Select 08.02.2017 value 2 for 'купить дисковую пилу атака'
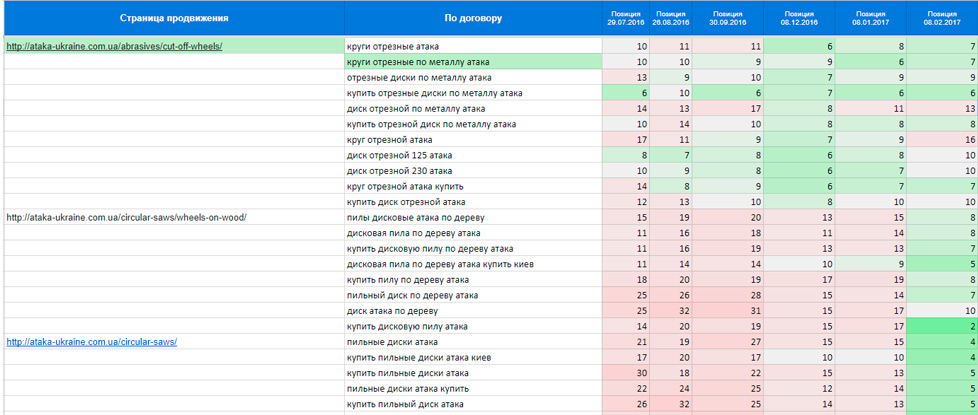This screenshot has width=978, height=415. [x=942, y=326]
